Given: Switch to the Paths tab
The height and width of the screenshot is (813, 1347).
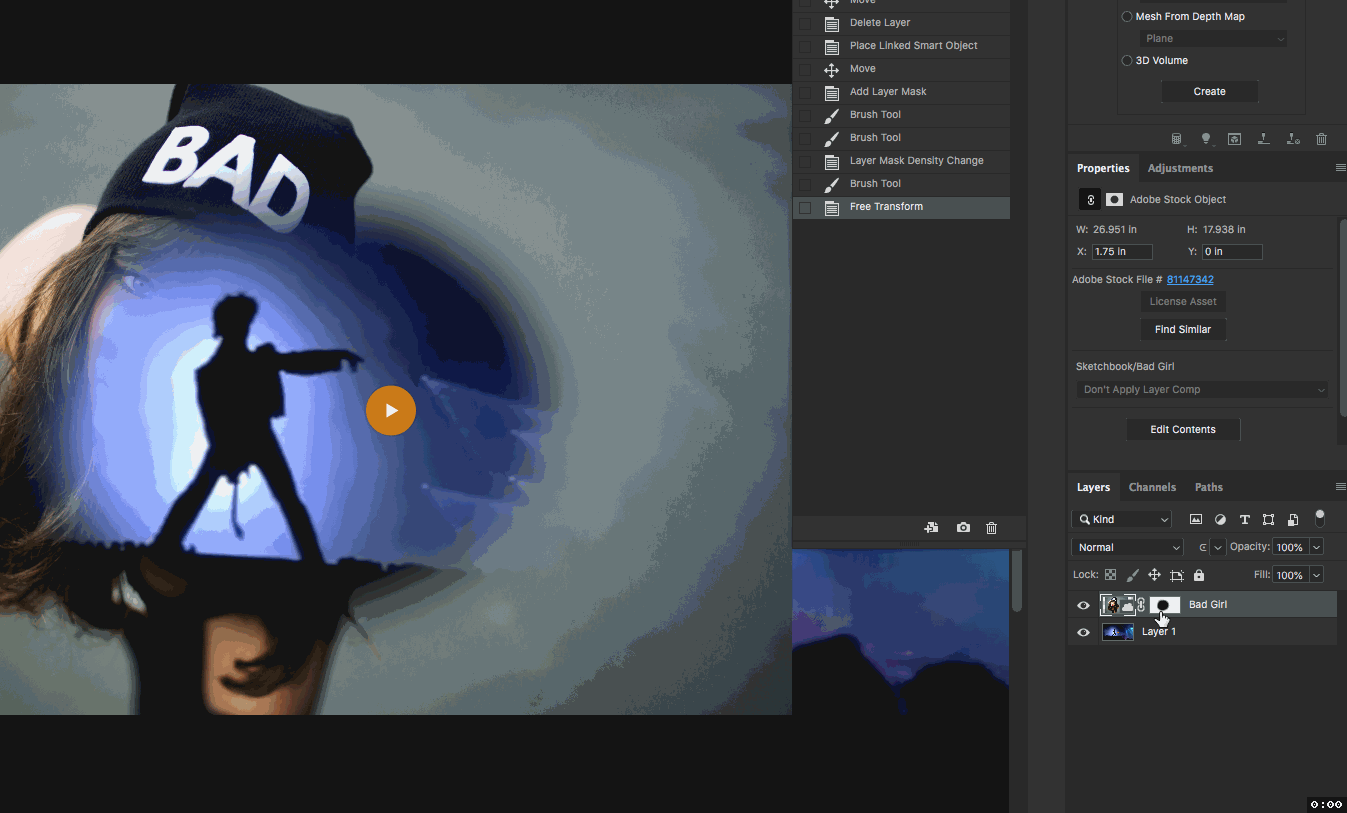Looking at the screenshot, I should [1208, 487].
